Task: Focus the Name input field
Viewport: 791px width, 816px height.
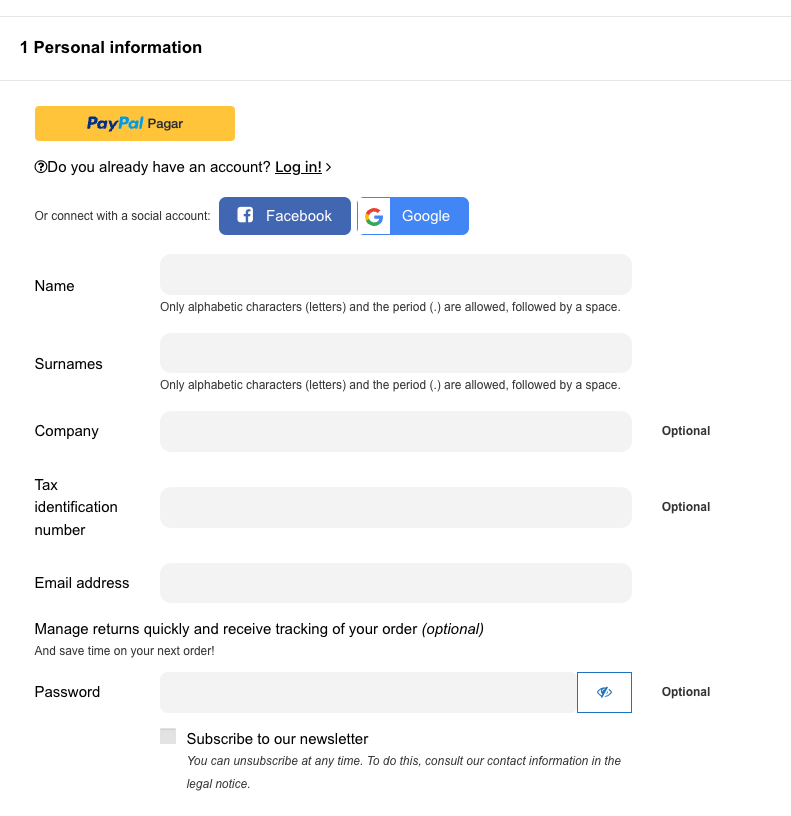Action: (395, 274)
